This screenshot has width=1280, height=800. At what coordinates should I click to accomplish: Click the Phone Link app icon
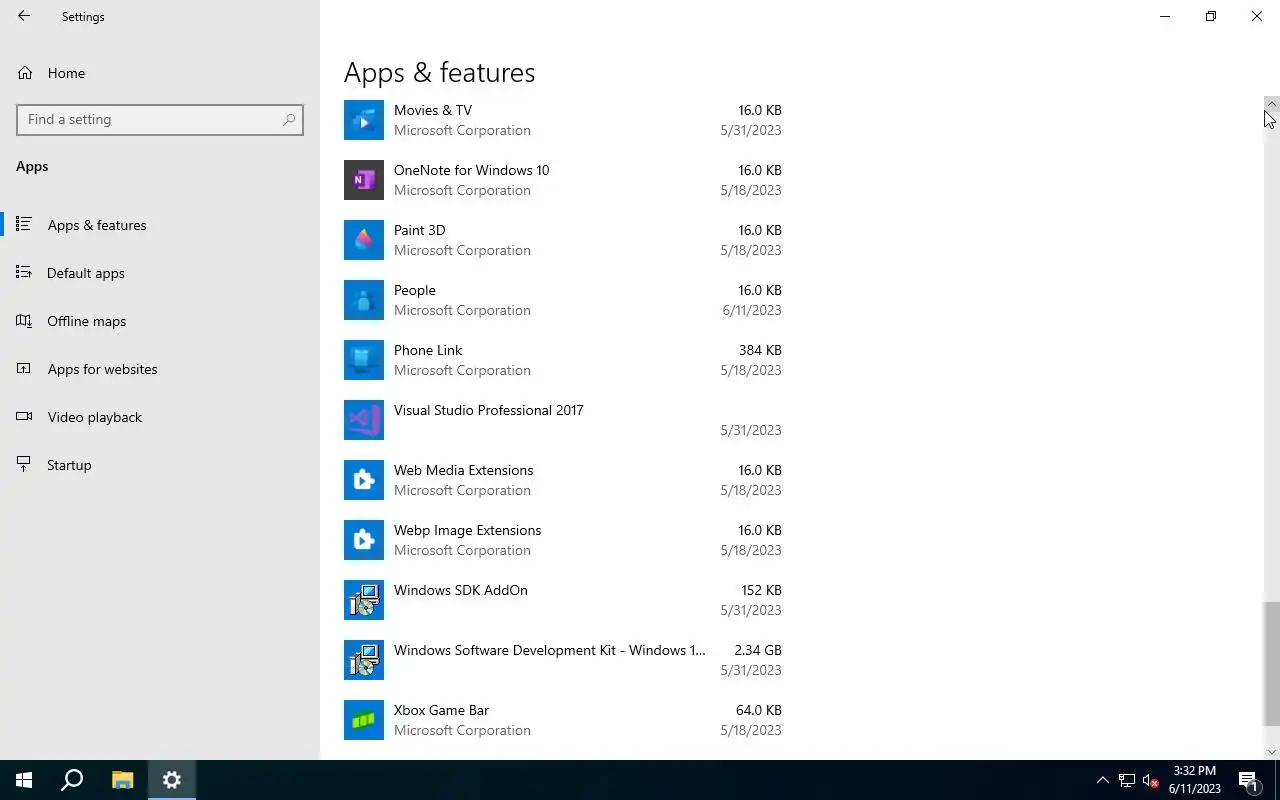tap(364, 360)
